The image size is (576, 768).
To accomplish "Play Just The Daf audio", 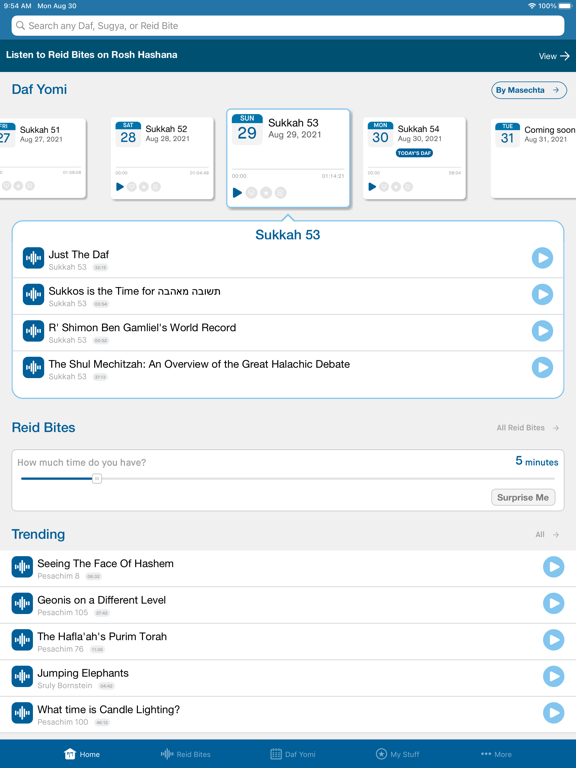I will [x=542, y=258].
